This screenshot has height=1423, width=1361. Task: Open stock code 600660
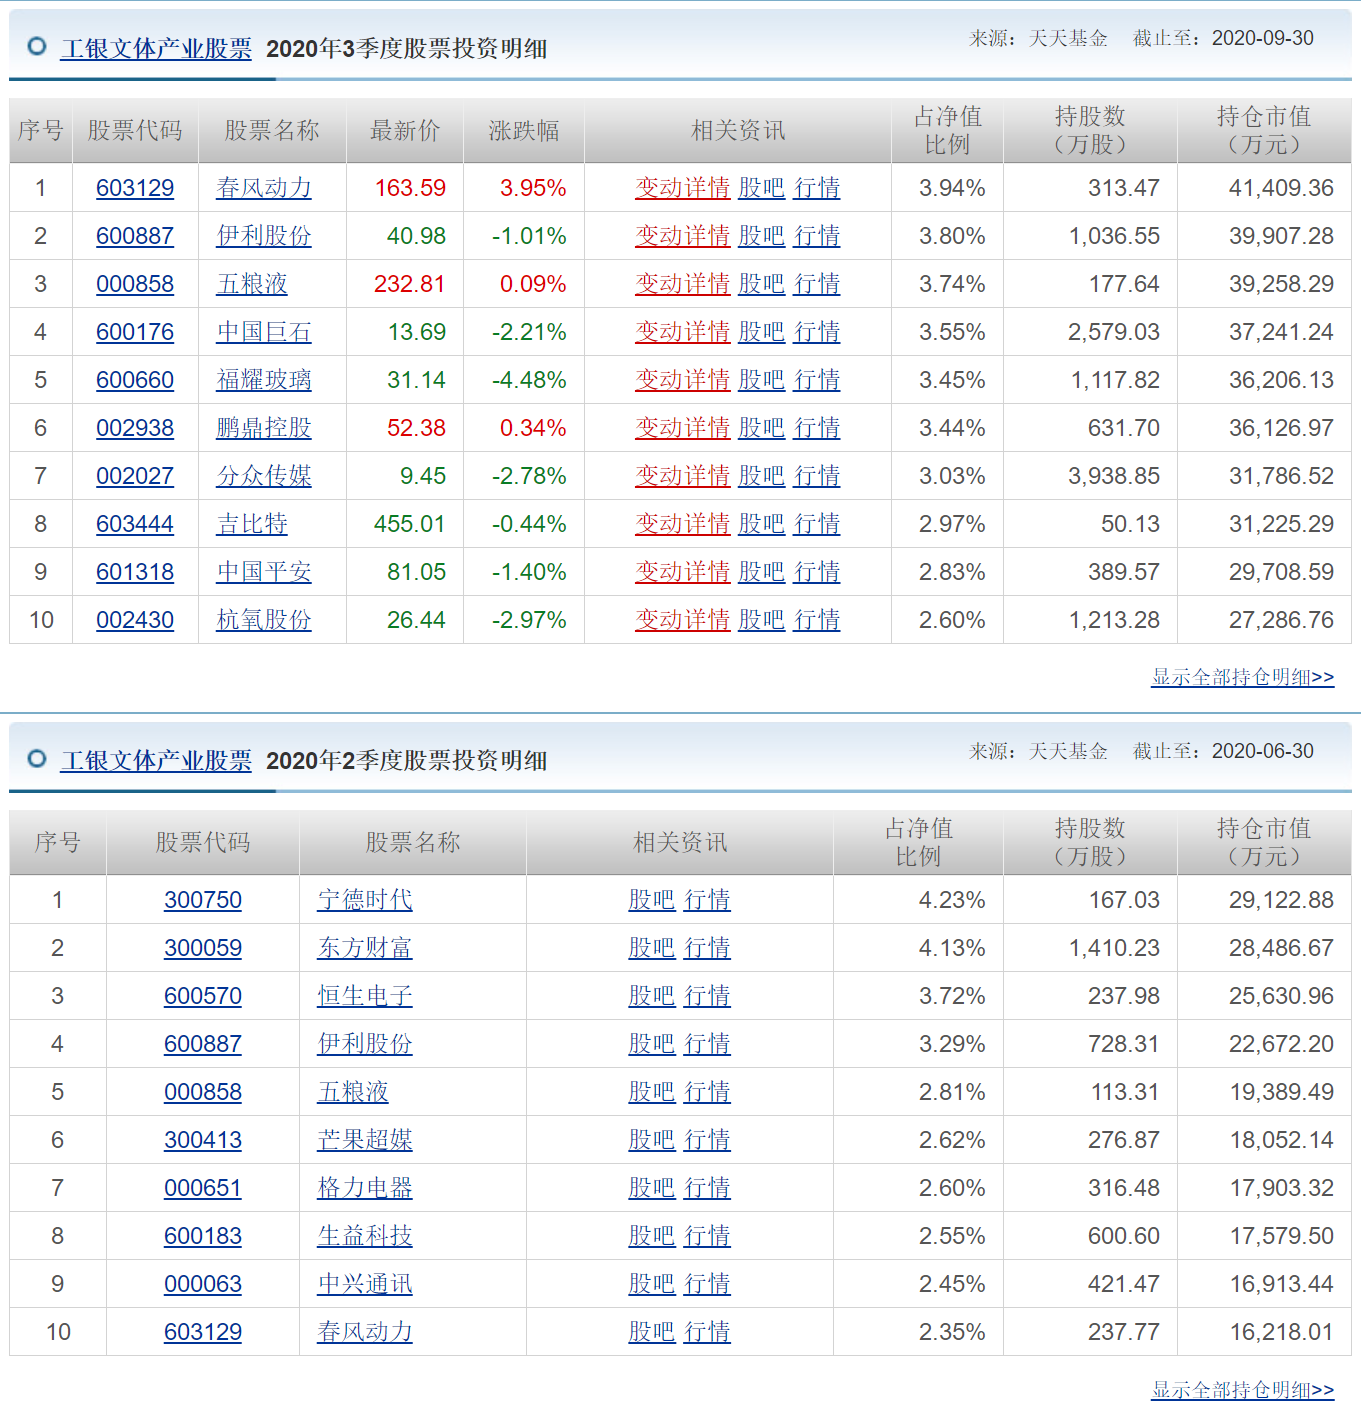click(135, 380)
